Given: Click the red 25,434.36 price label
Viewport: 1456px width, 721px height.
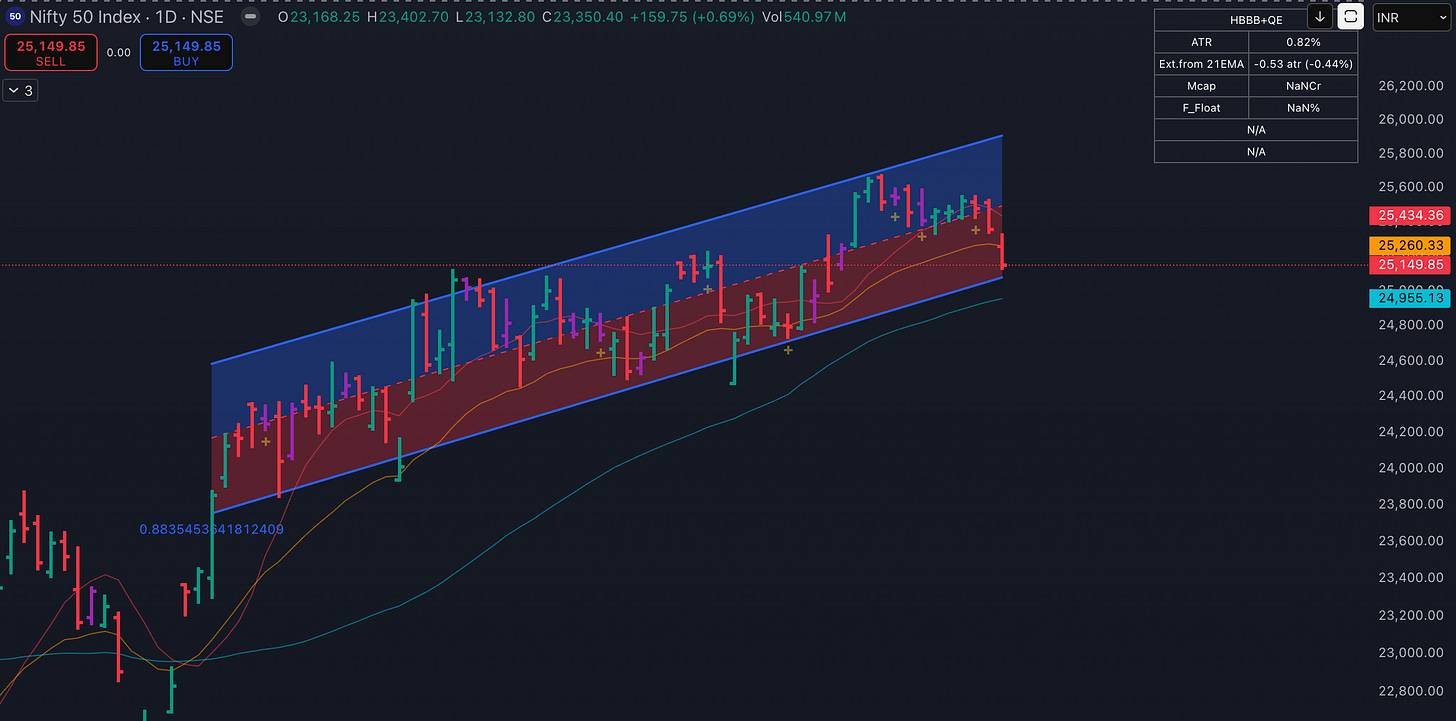Looking at the screenshot, I should (x=1410, y=215).
